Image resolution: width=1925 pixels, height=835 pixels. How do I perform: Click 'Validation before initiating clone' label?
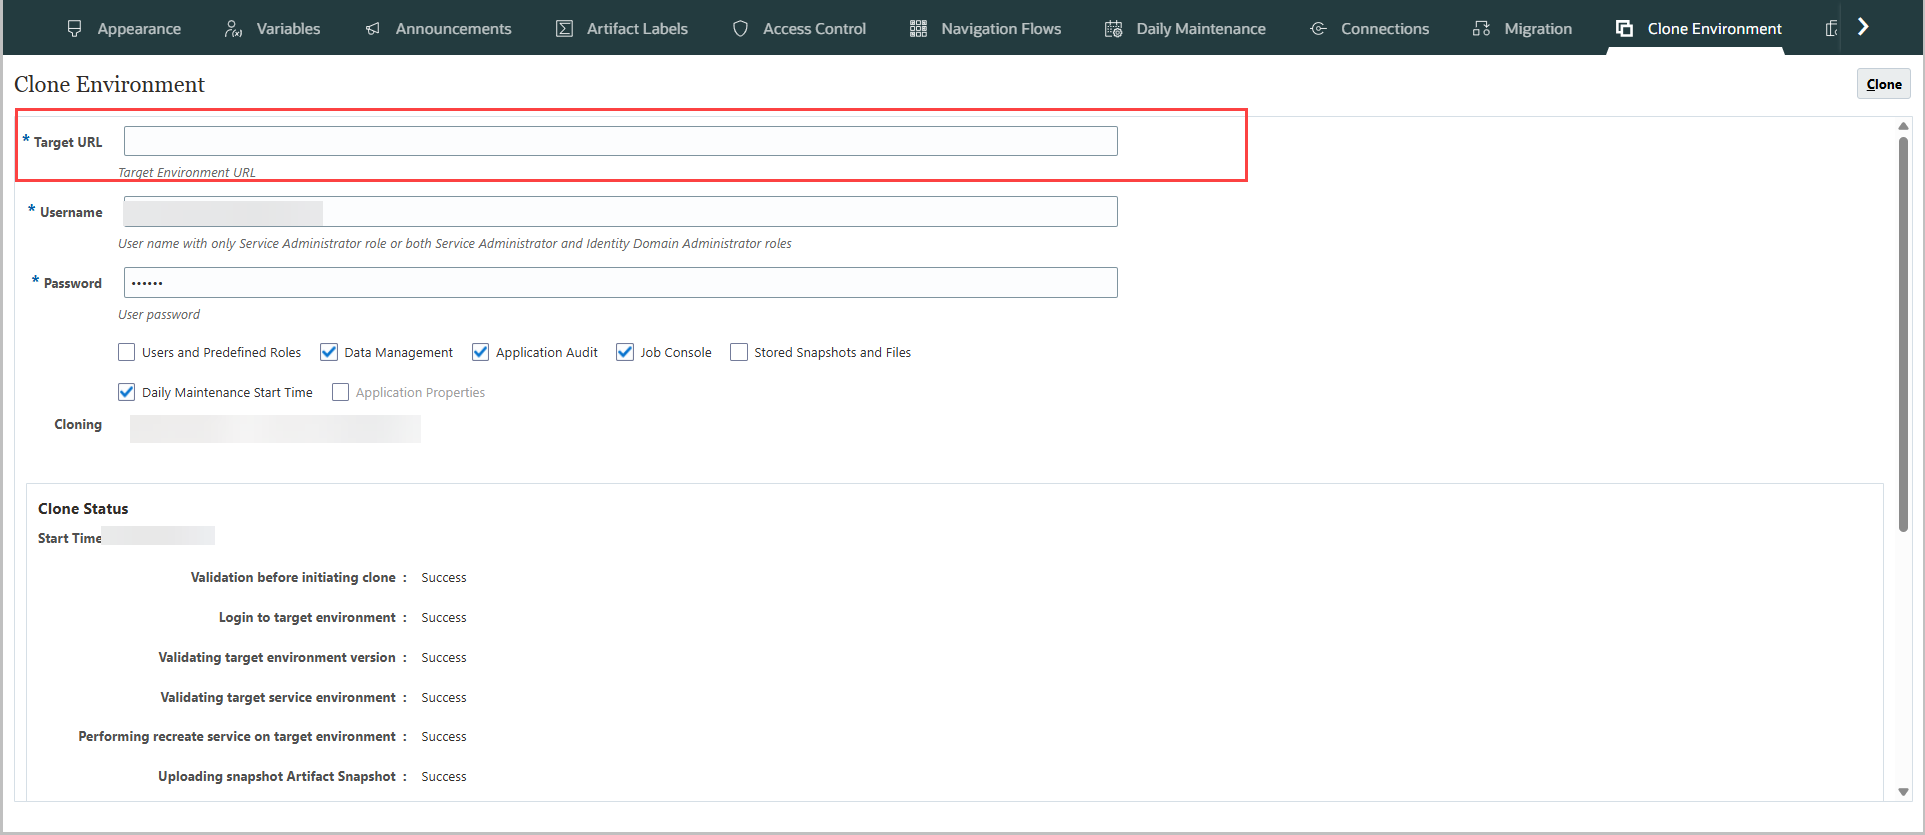click(293, 578)
